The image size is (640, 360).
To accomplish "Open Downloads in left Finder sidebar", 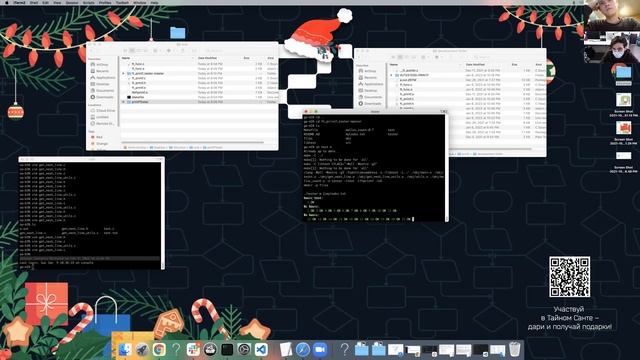I will click(x=102, y=97).
